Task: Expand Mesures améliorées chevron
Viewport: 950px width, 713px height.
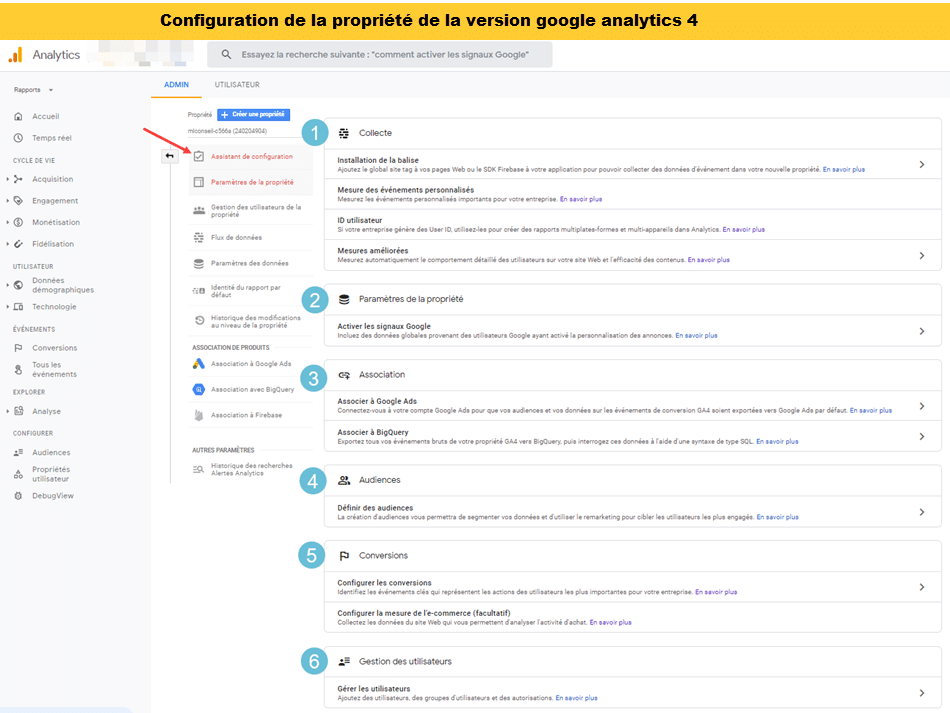Action: click(922, 256)
